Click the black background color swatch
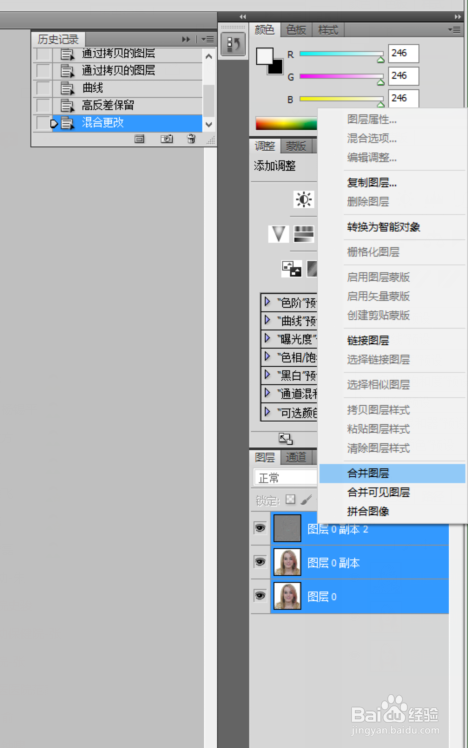The height and width of the screenshot is (748, 468). (x=277, y=68)
